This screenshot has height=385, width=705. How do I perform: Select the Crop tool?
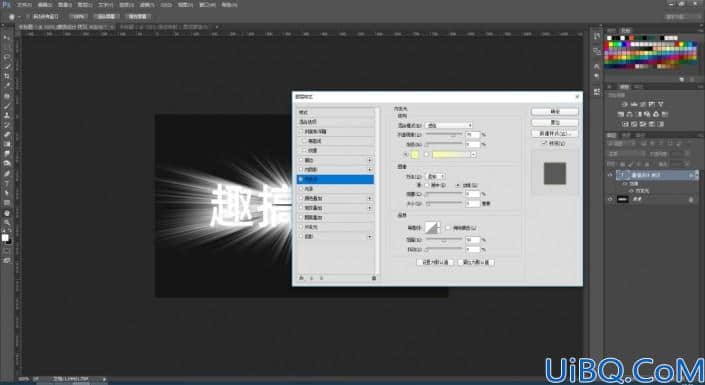point(6,76)
